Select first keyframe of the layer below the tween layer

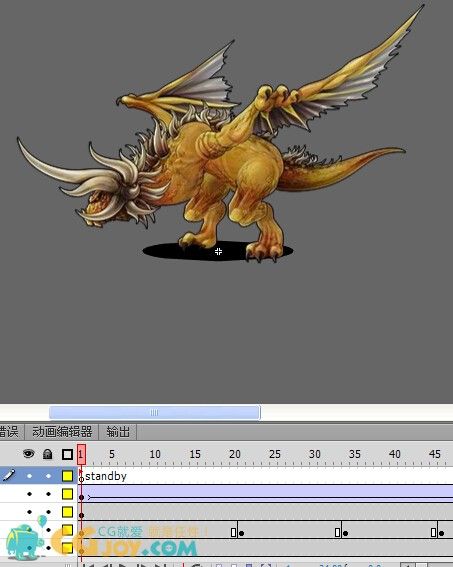point(81,515)
